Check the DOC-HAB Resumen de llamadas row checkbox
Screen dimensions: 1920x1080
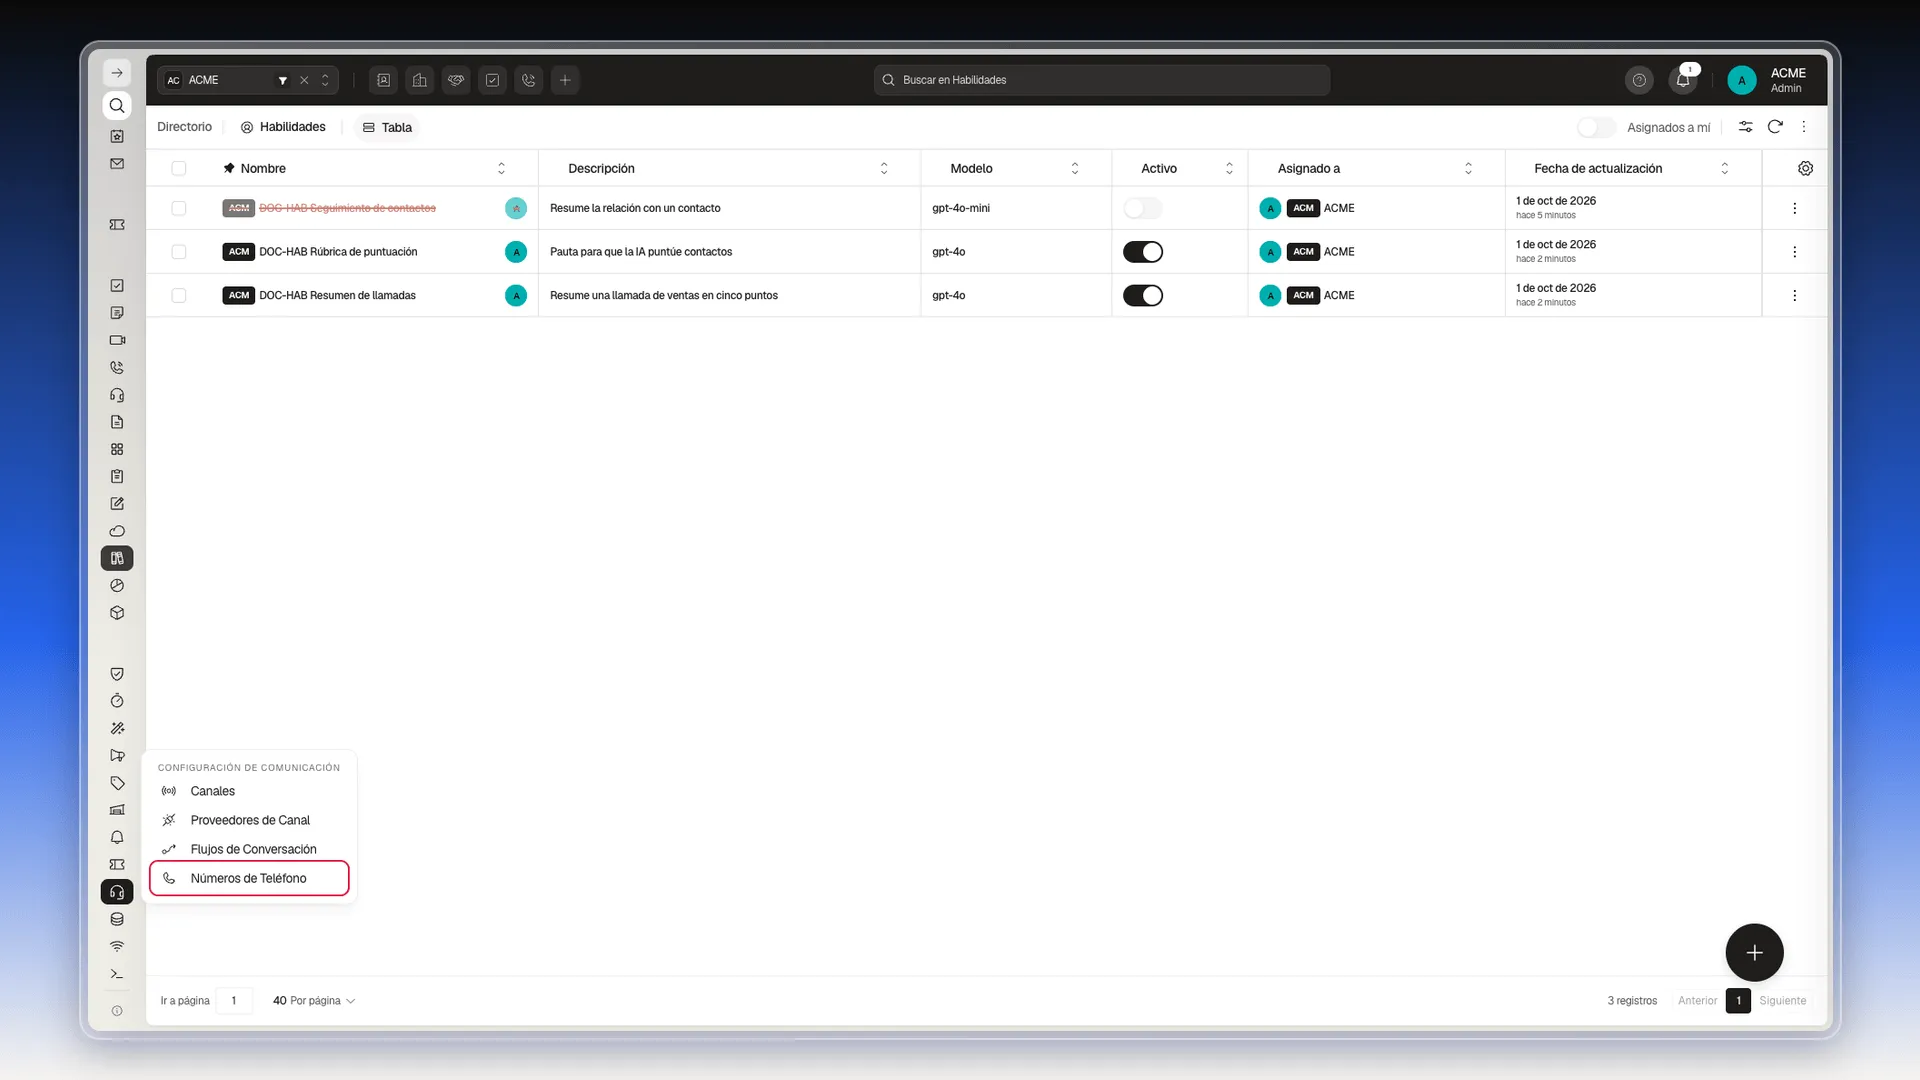[x=179, y=295]
